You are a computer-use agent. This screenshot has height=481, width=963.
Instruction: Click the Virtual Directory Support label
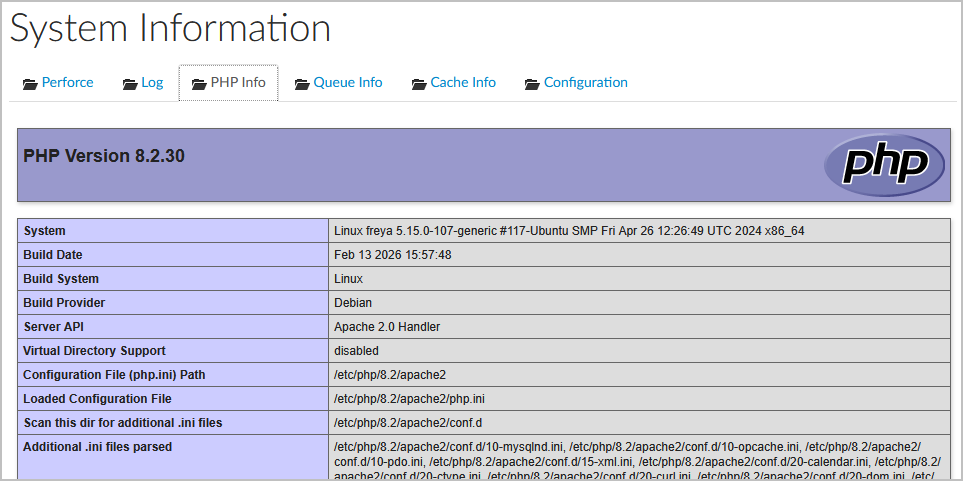coord(95,351)
